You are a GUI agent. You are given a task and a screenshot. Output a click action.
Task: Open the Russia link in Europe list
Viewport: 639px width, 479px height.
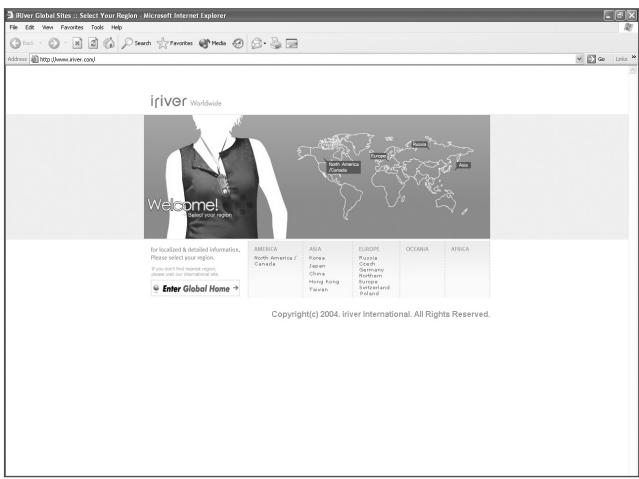(x=368, y=258)
